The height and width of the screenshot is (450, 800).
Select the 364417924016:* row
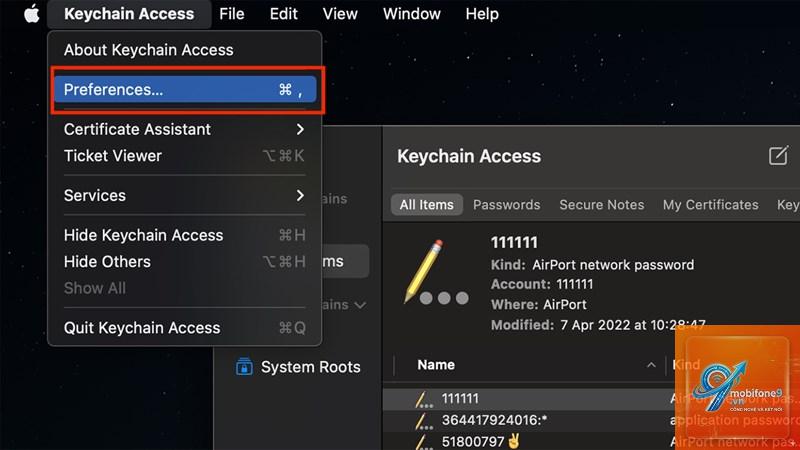591,420
